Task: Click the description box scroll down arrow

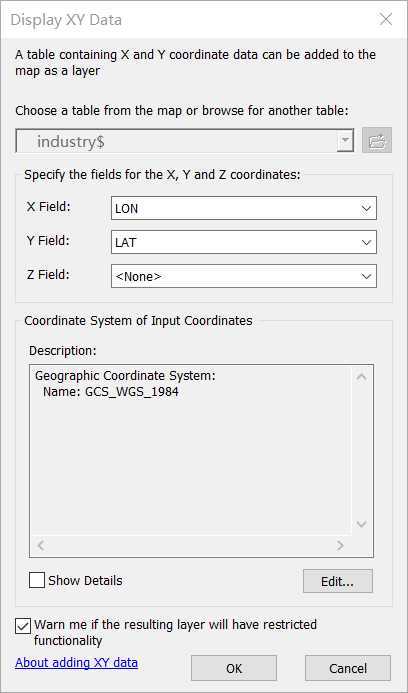Action: (362, 524)
